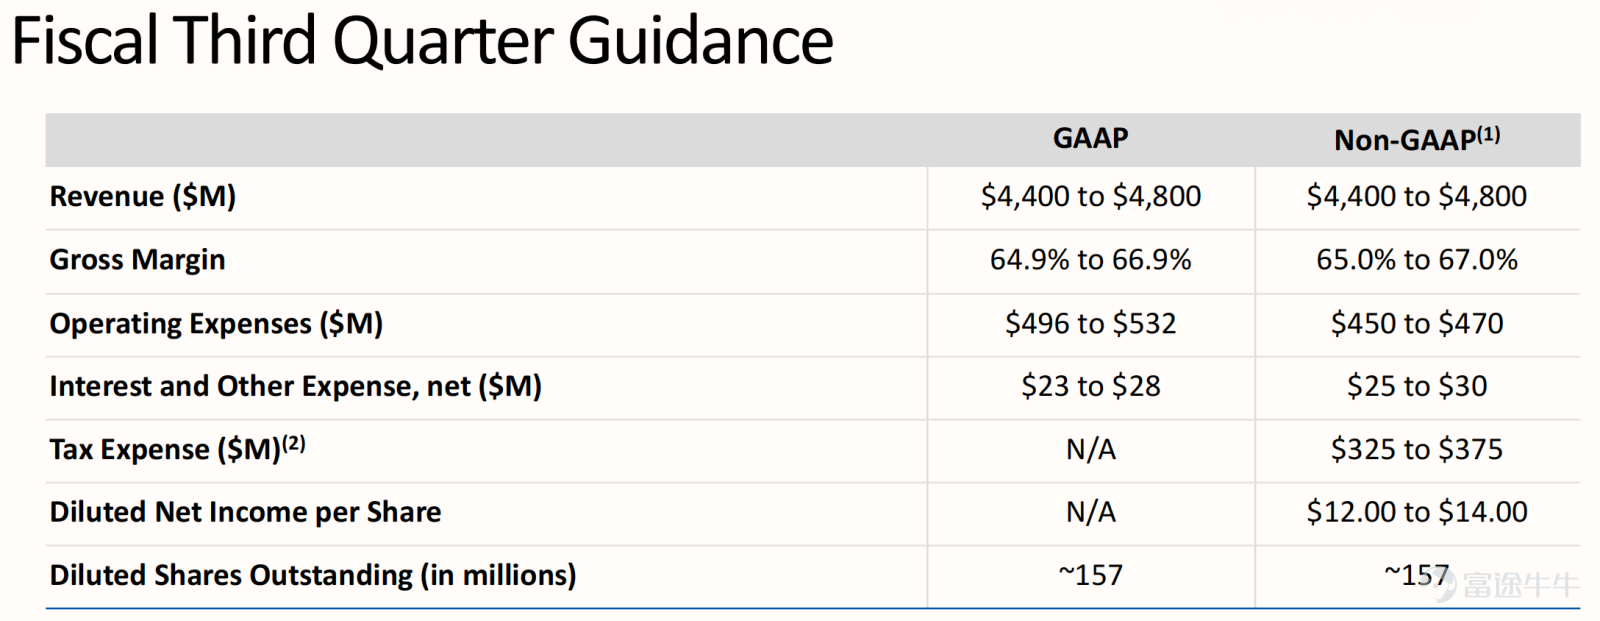Click the footnote (2) superscript on Tax Expense
The image size is (1600, 621).
click(x=293, y=443)
